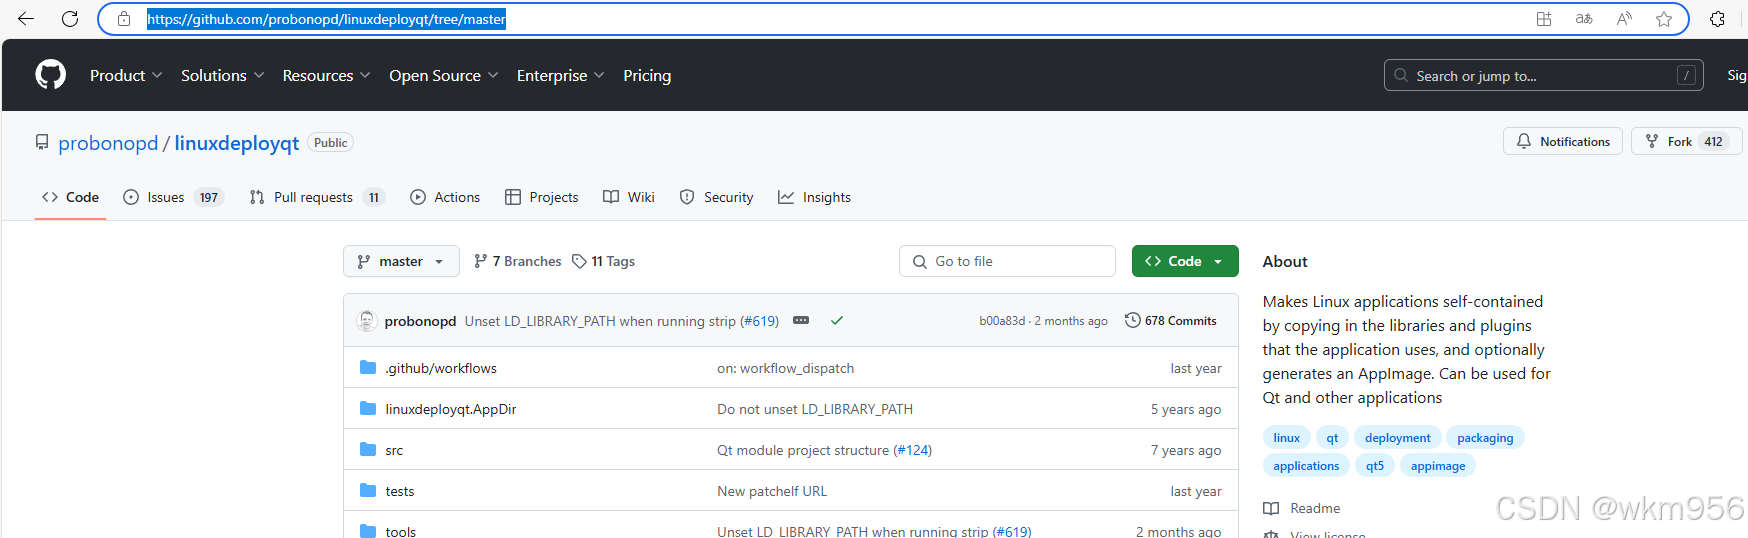This screenshot has height=538, width=1748.
Task: Open the Solutions dropdown menu
Action: point(222,75)
